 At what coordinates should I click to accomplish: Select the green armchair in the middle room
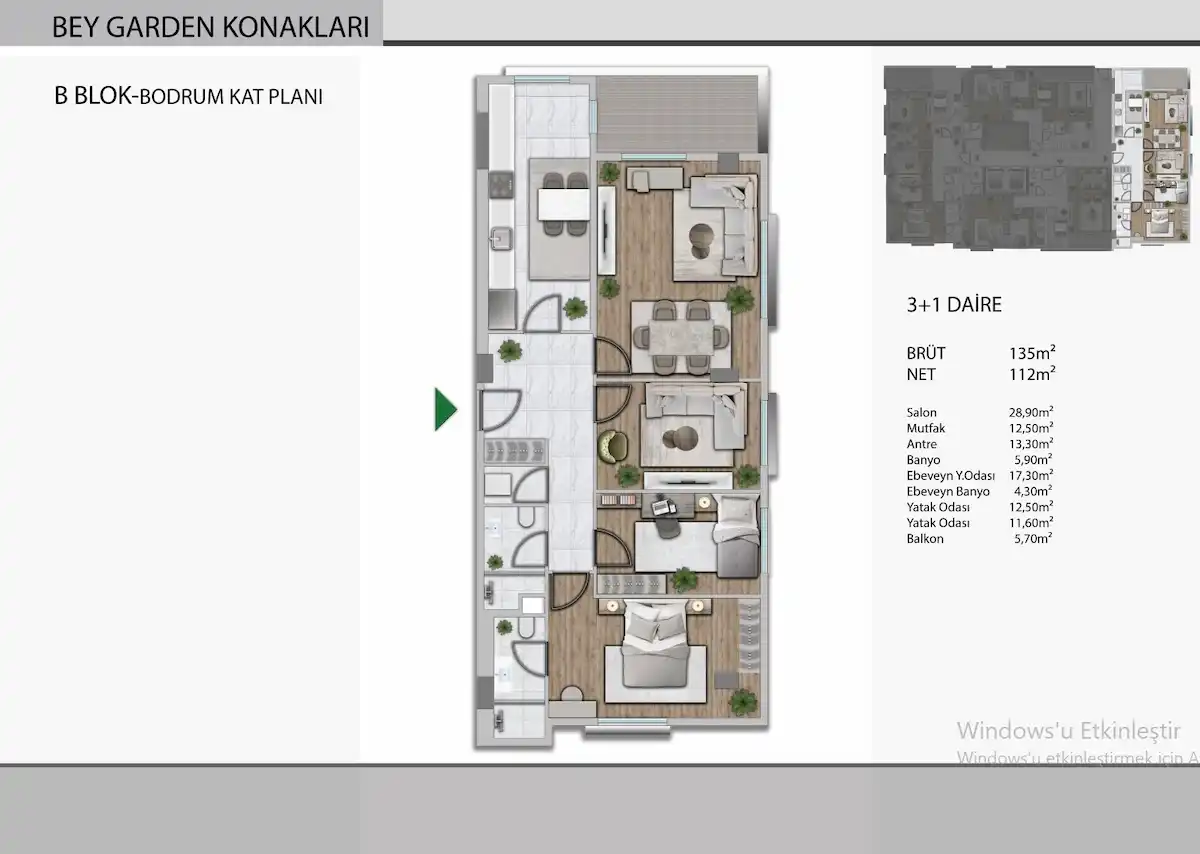point(610,442)
